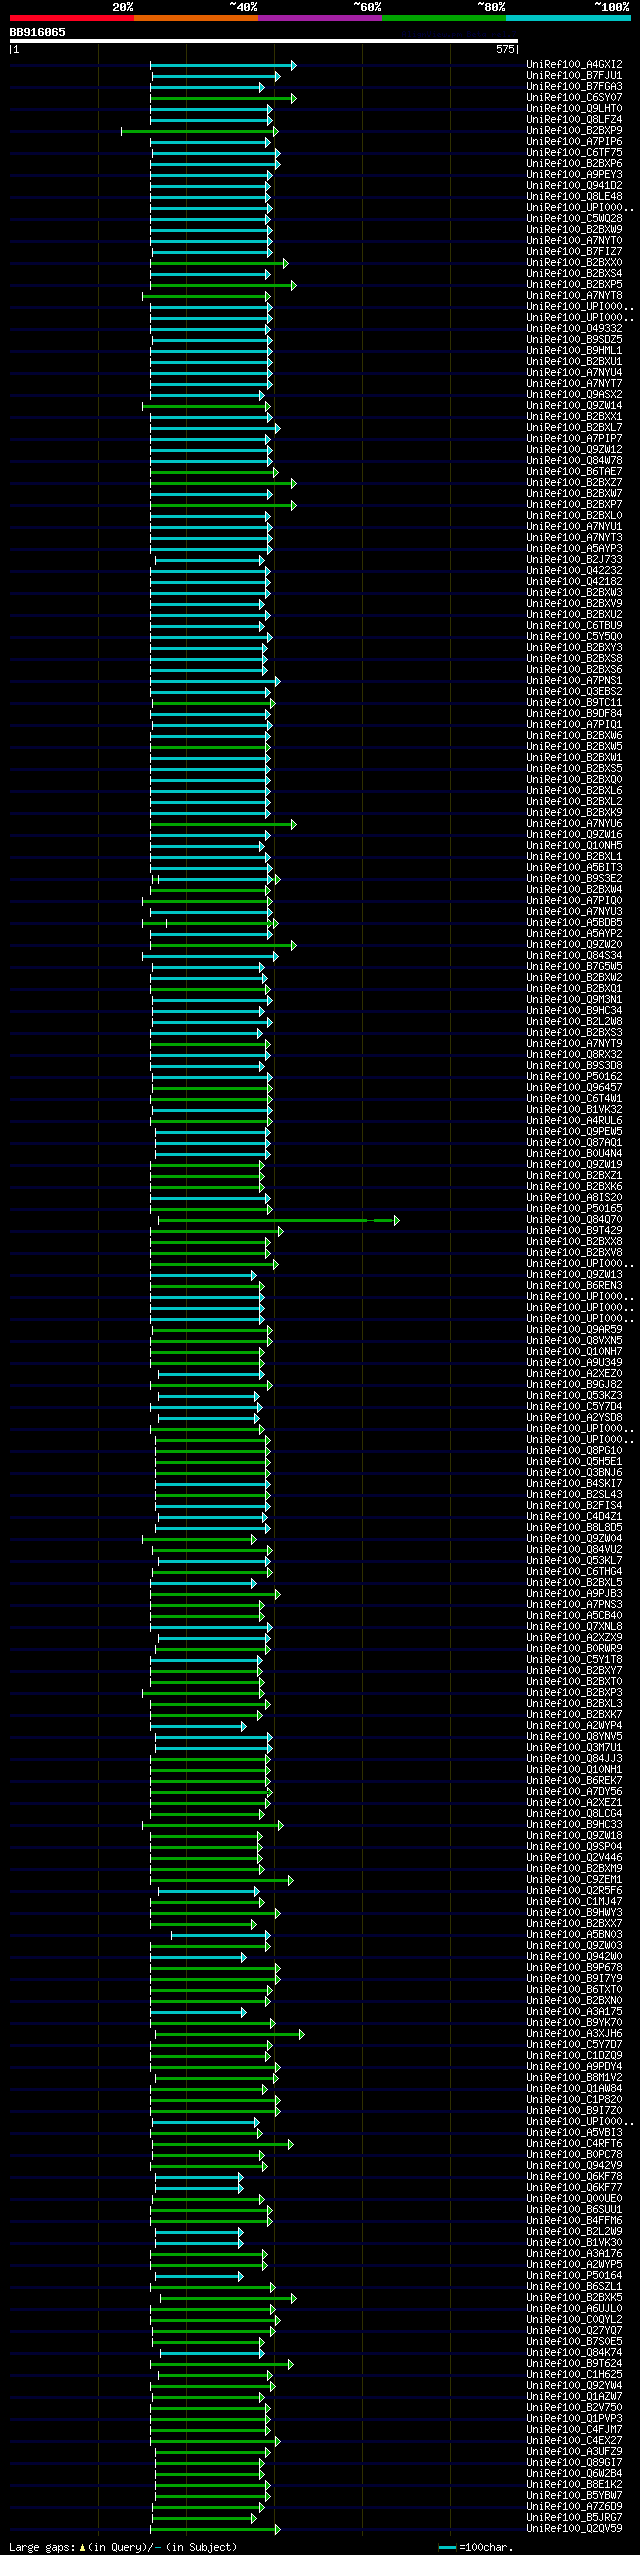
Task: Select the UniRef100_Q84VU2 label
Action: (574, 1550)
